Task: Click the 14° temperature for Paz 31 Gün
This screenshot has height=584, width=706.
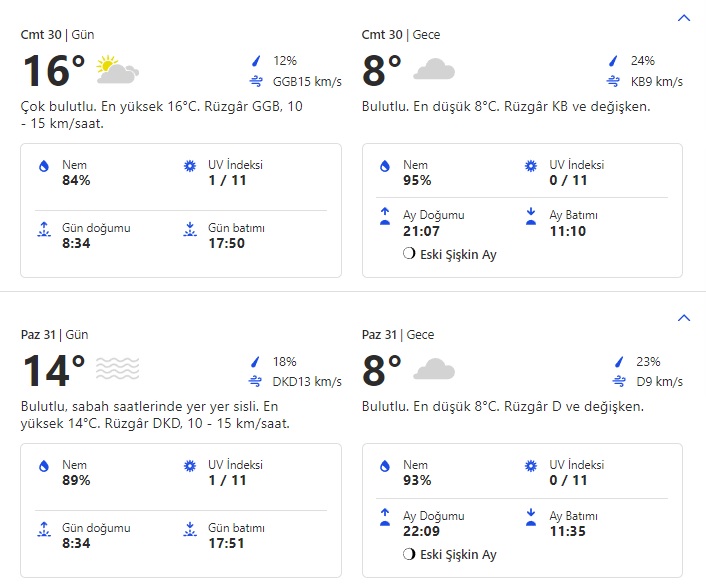Action: 53,372
